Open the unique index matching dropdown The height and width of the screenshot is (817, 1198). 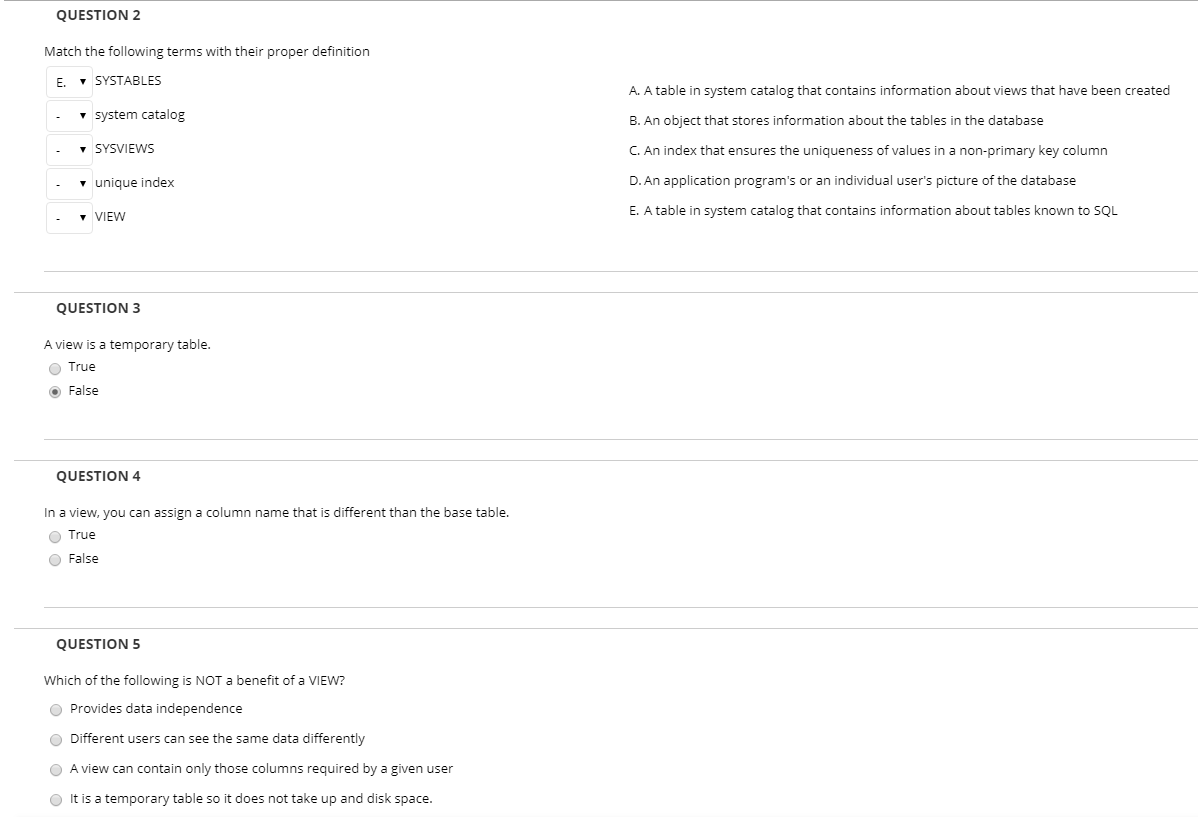click(69, 183)
